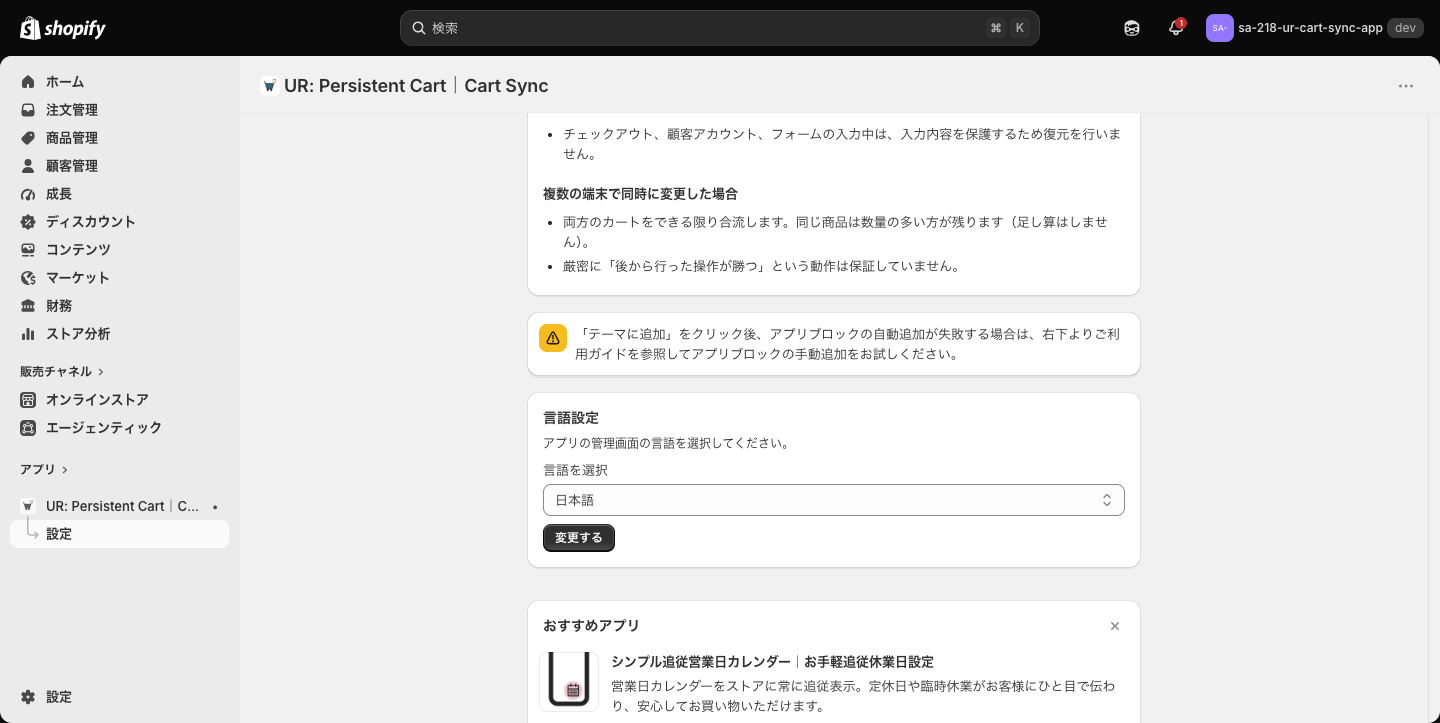Click the シンプル追従営業日カレンダー app title
1440x723 pixels.
pos(772,662)
